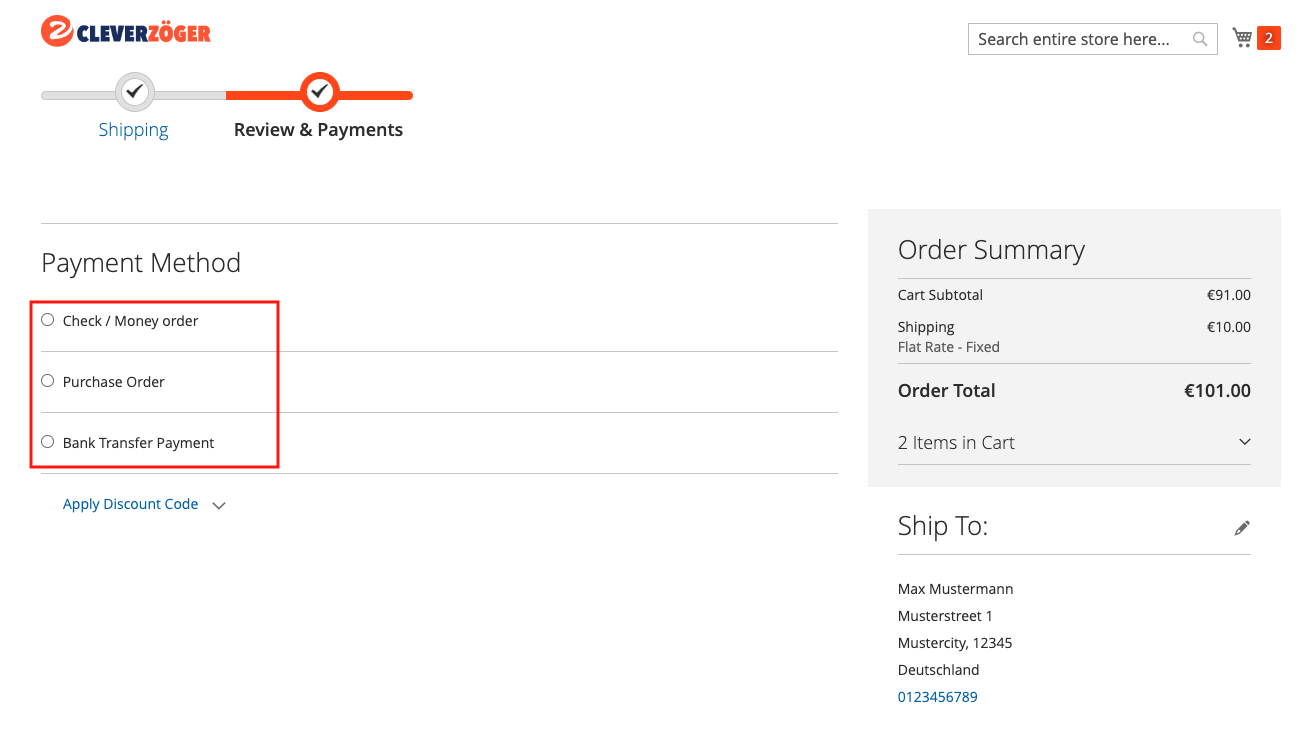Choose Bank Transfer Payment option
Screen dimensions: 1312x730
[47, 442]
